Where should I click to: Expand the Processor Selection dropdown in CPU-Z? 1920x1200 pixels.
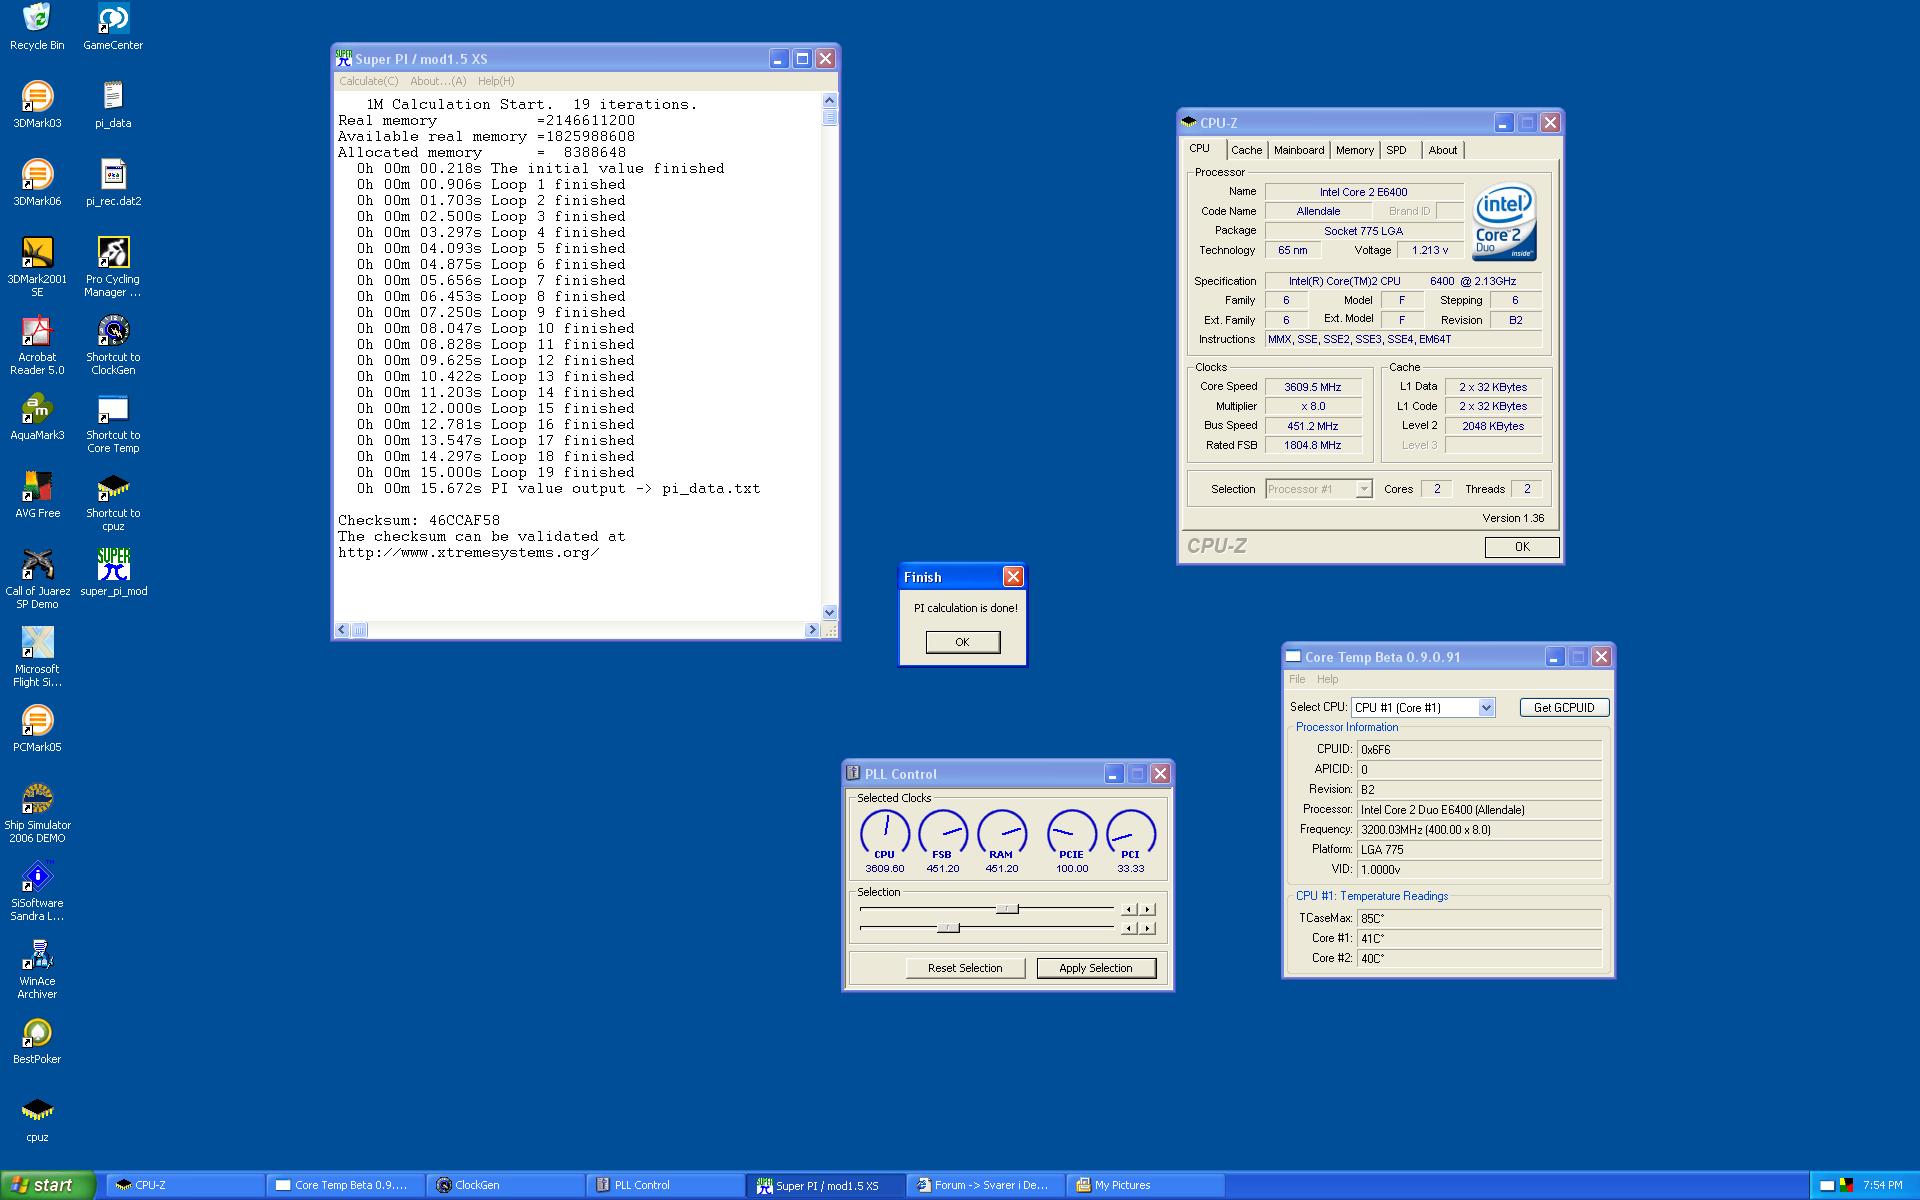tap(1363, 489)
